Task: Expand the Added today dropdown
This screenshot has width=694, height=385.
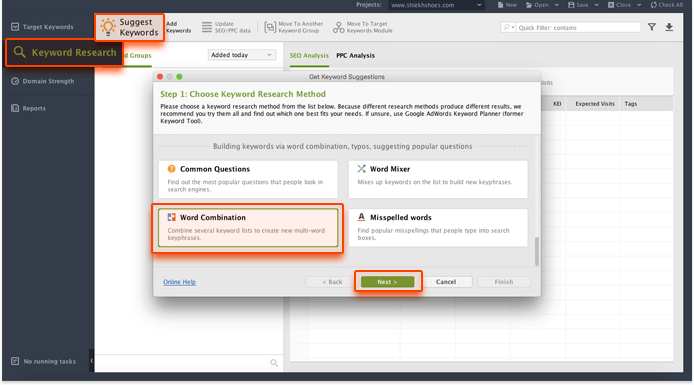Action: [x=242, y=55]
